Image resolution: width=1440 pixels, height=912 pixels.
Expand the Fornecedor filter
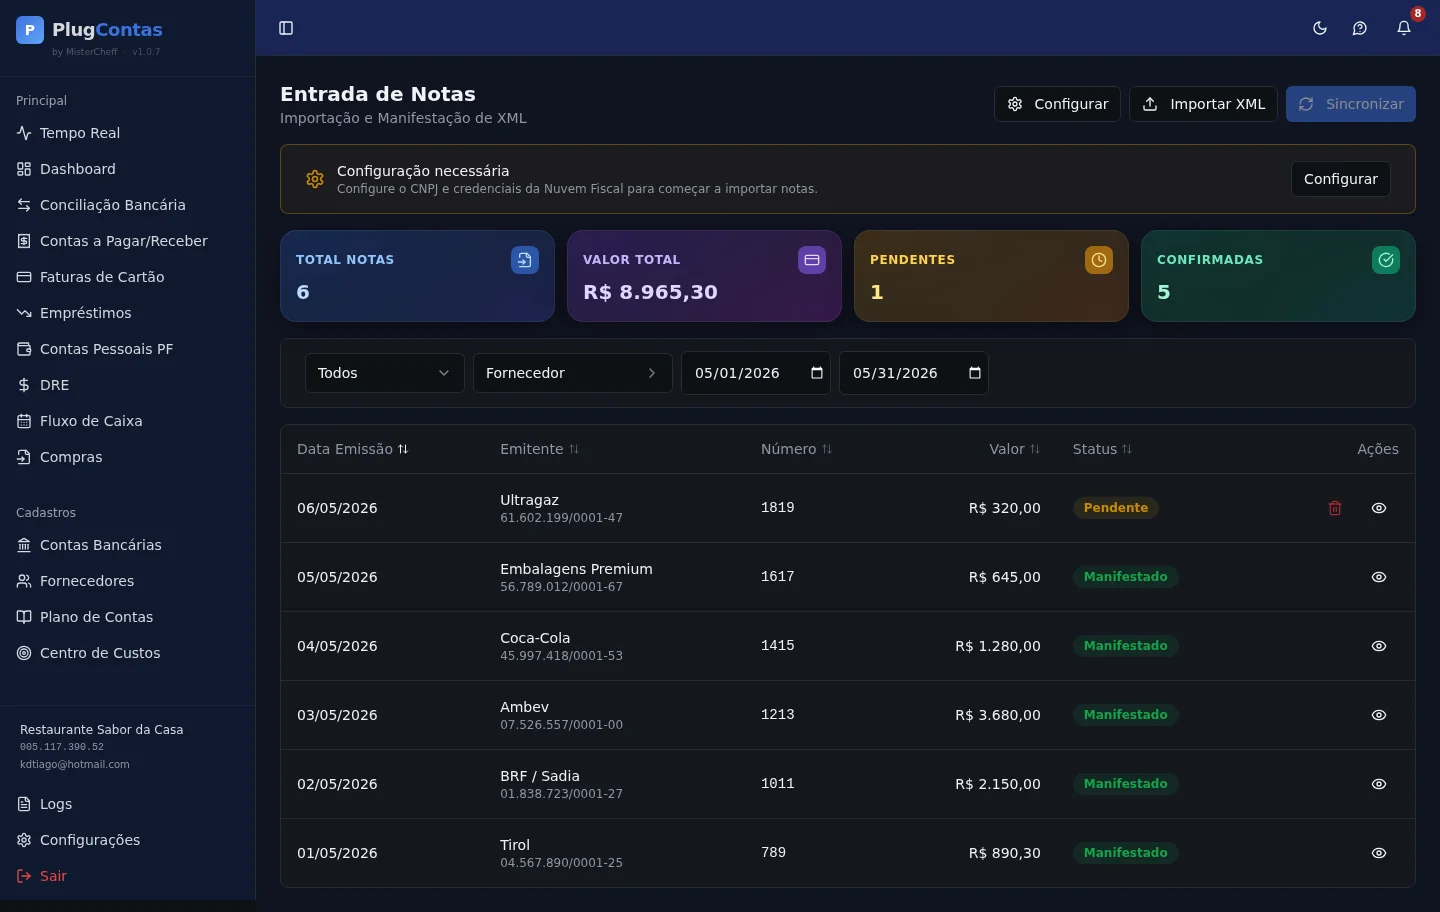573,373
